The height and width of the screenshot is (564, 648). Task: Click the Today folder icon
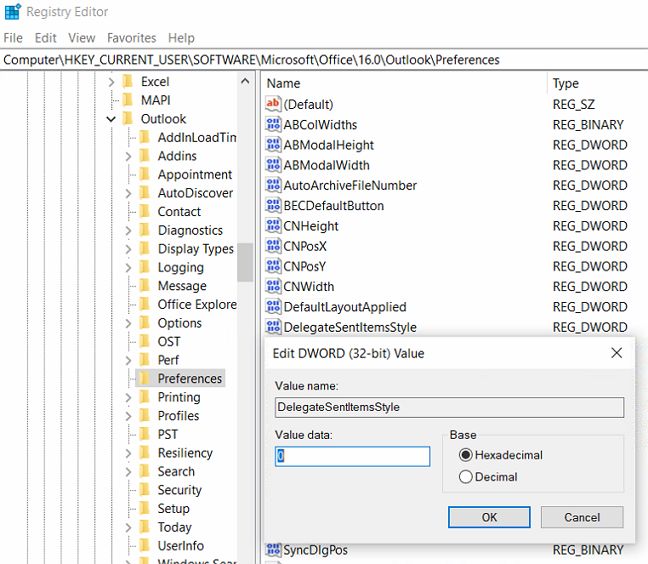[x=145, y=527]
